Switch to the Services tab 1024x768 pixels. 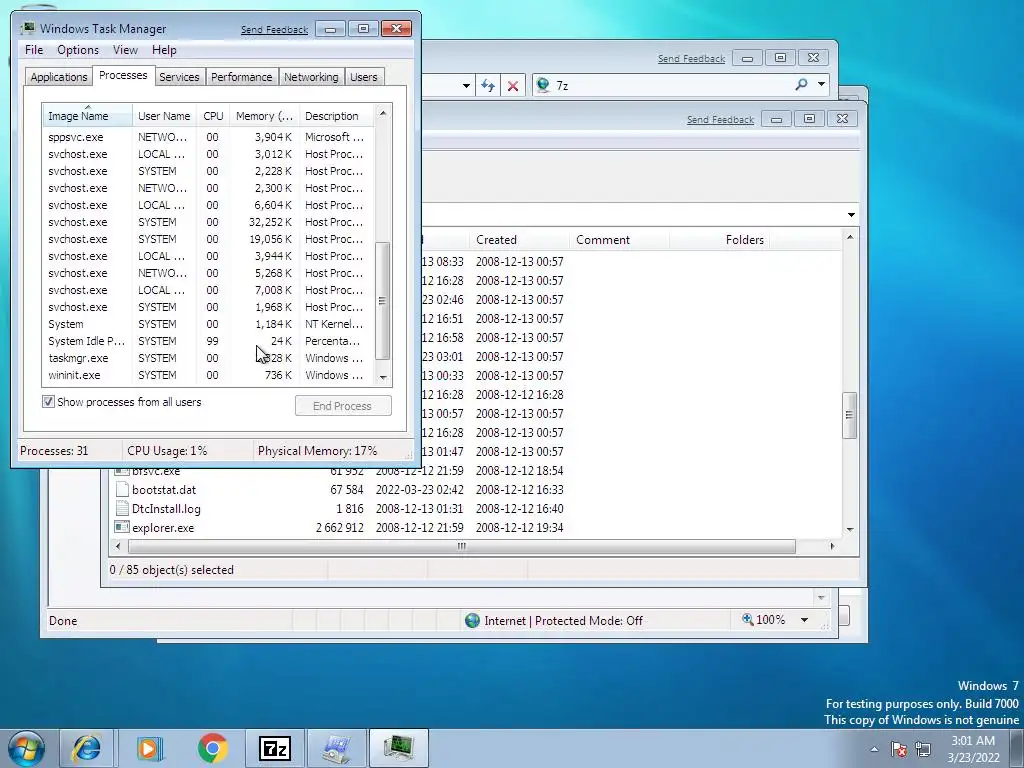[x=179, y=77]
